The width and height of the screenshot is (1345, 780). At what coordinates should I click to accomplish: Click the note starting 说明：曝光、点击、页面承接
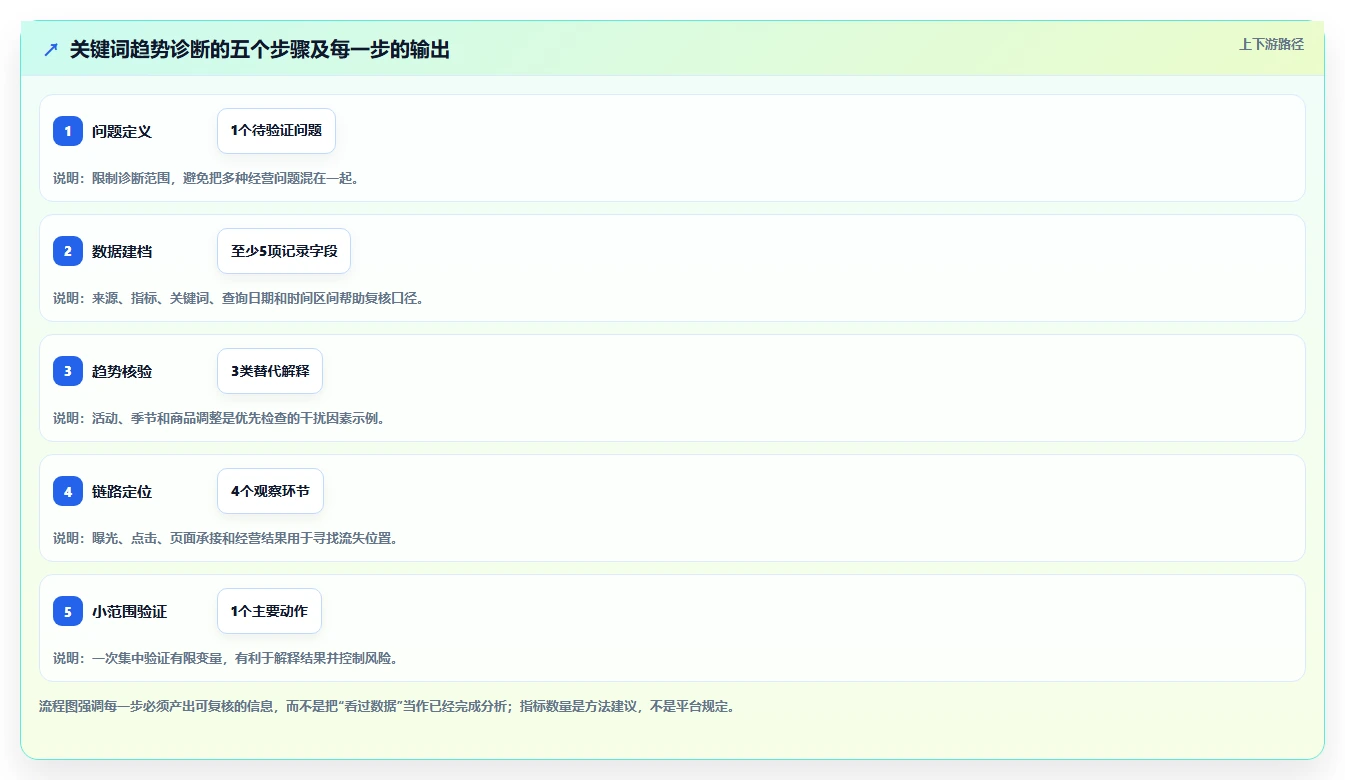pos(225,538)
